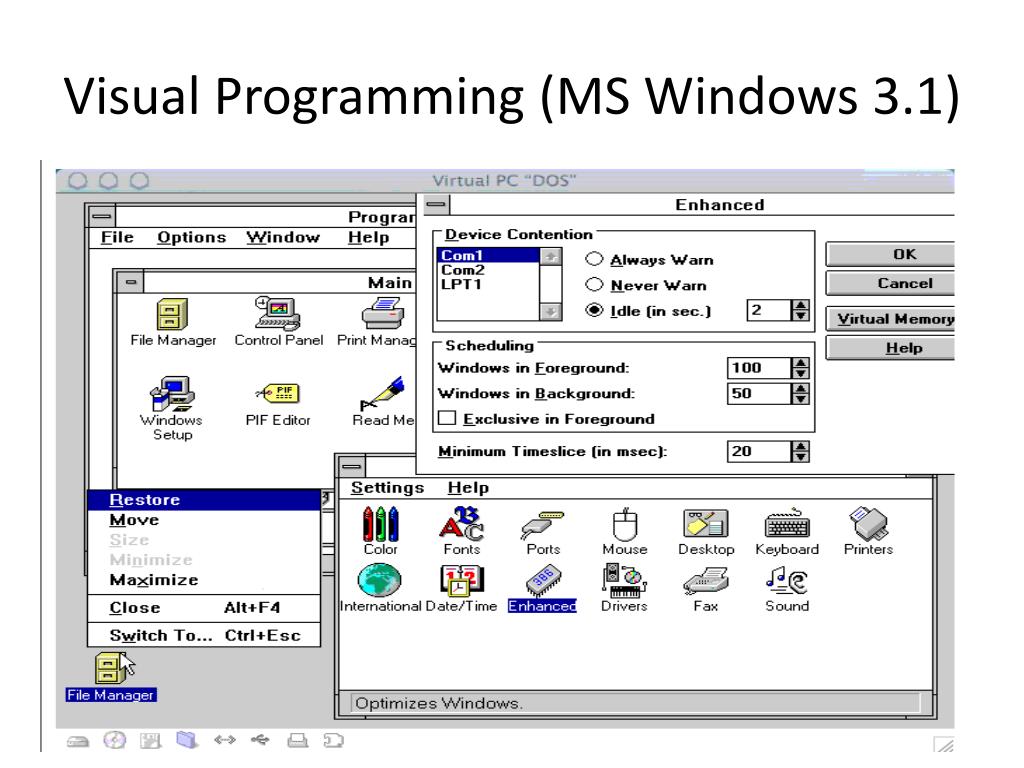Viewport: 1024px width, 768px height.
Task: Choose Restore from control menu
Action: click(x=204, y=500)
